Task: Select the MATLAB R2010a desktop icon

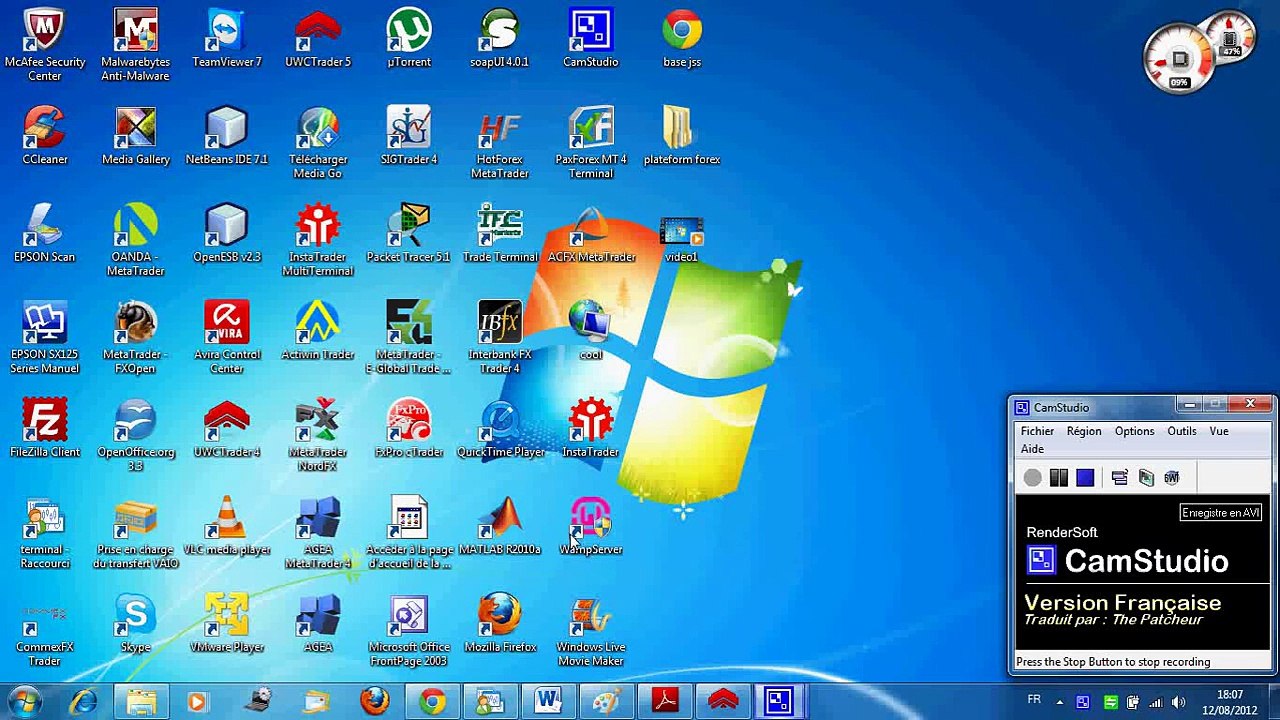Action: point(500,526)
